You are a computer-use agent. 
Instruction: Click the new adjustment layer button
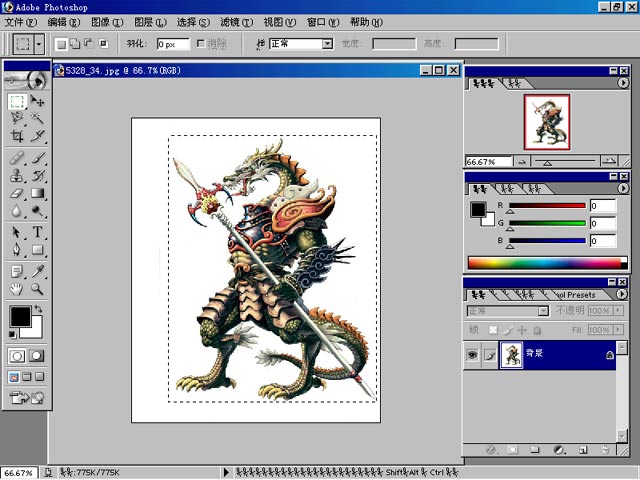pyautogui.click(x=559, y=450)
